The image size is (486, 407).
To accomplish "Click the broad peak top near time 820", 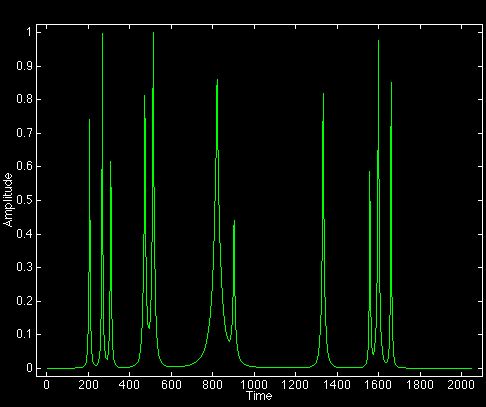I will click(x=217, y=80).
